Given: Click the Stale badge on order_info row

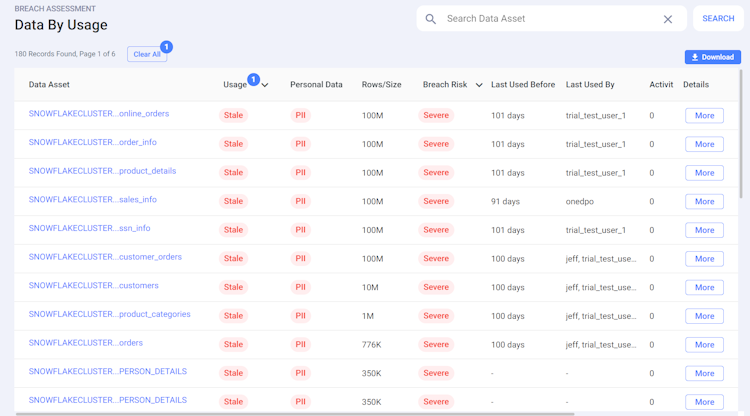Looking at the screenshot, I should pyautogui.click(x=233, y=144).
